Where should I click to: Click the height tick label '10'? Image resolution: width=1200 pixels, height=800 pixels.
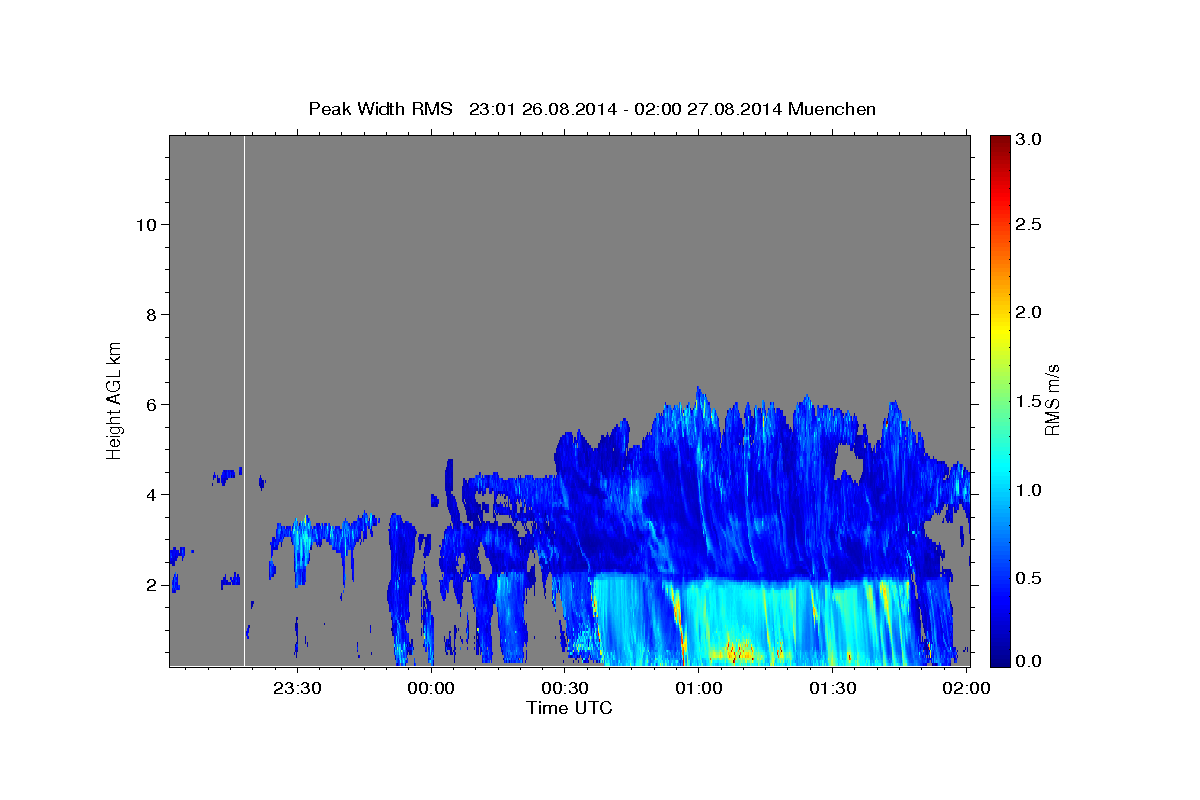tap(145, 224)
